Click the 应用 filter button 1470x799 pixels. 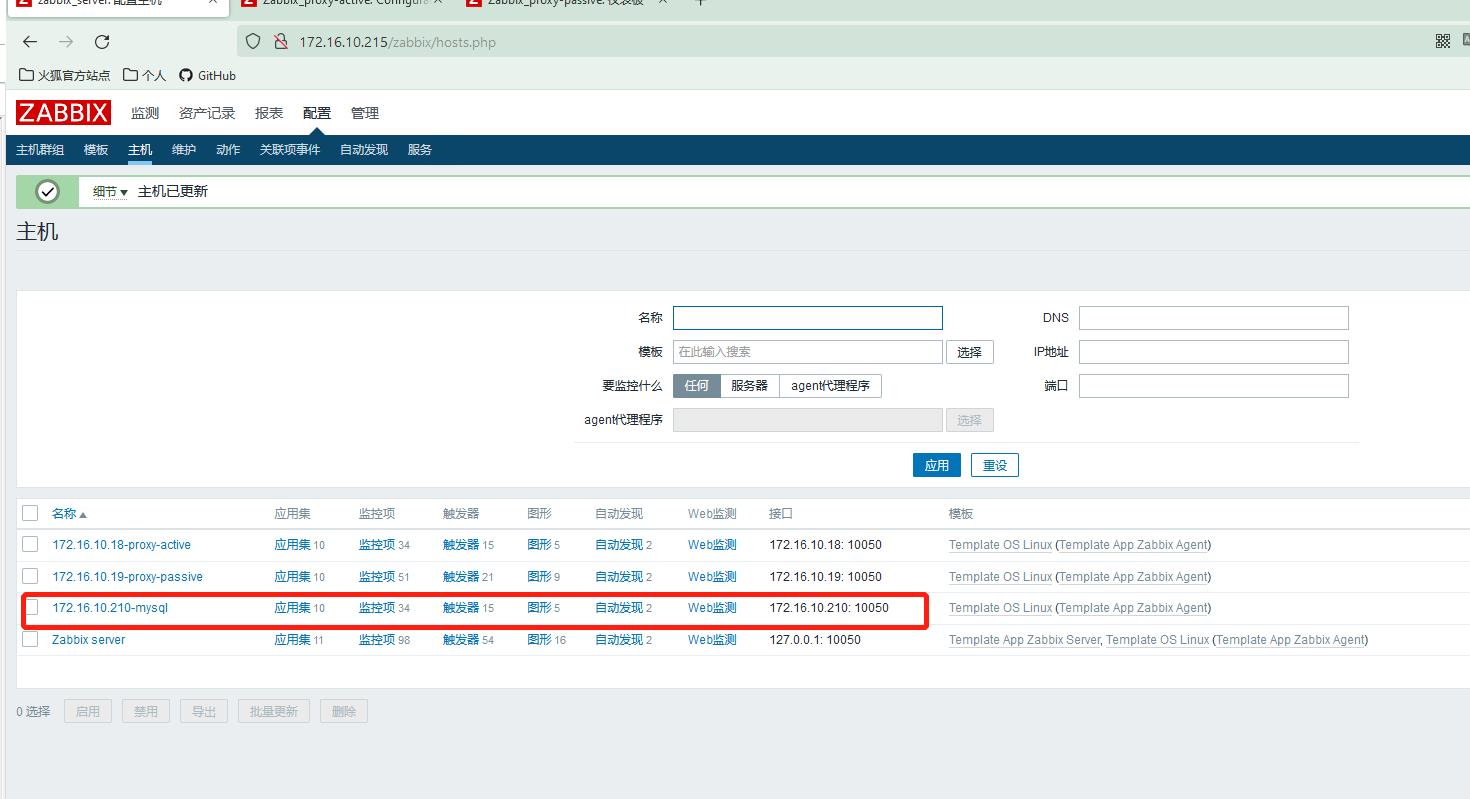937,465
